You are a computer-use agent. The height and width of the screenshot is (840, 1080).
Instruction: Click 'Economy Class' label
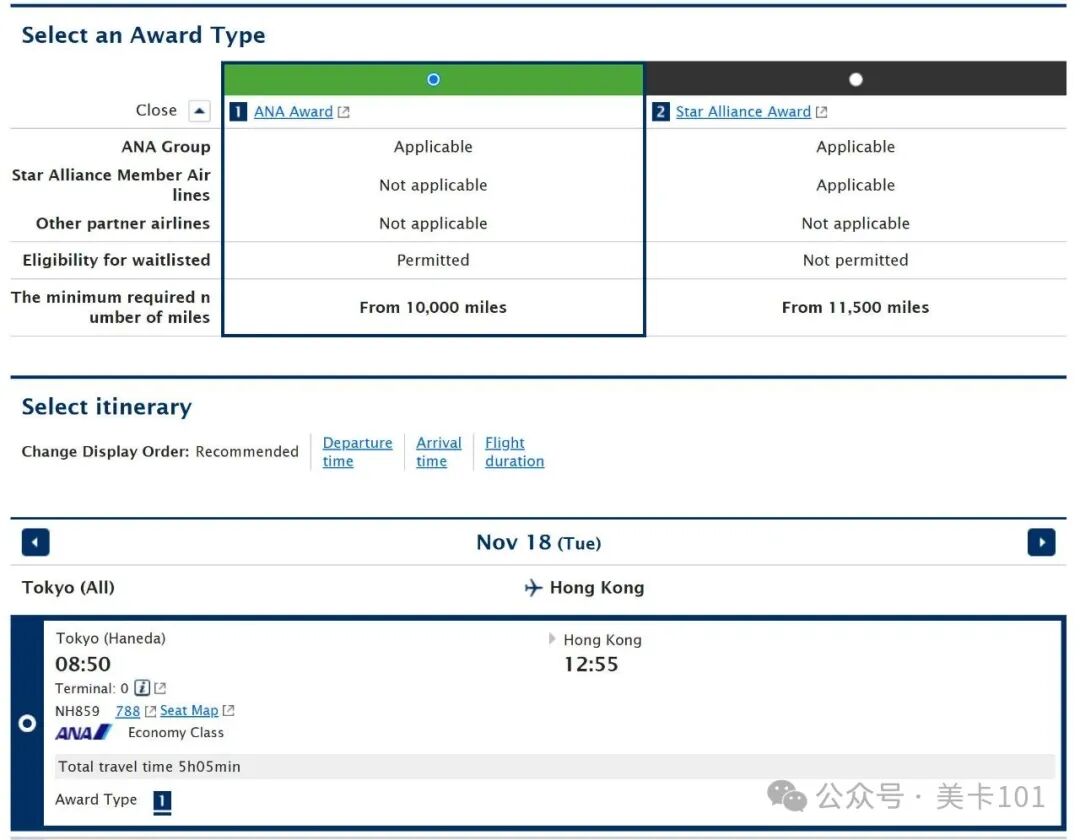coord(176,733)
